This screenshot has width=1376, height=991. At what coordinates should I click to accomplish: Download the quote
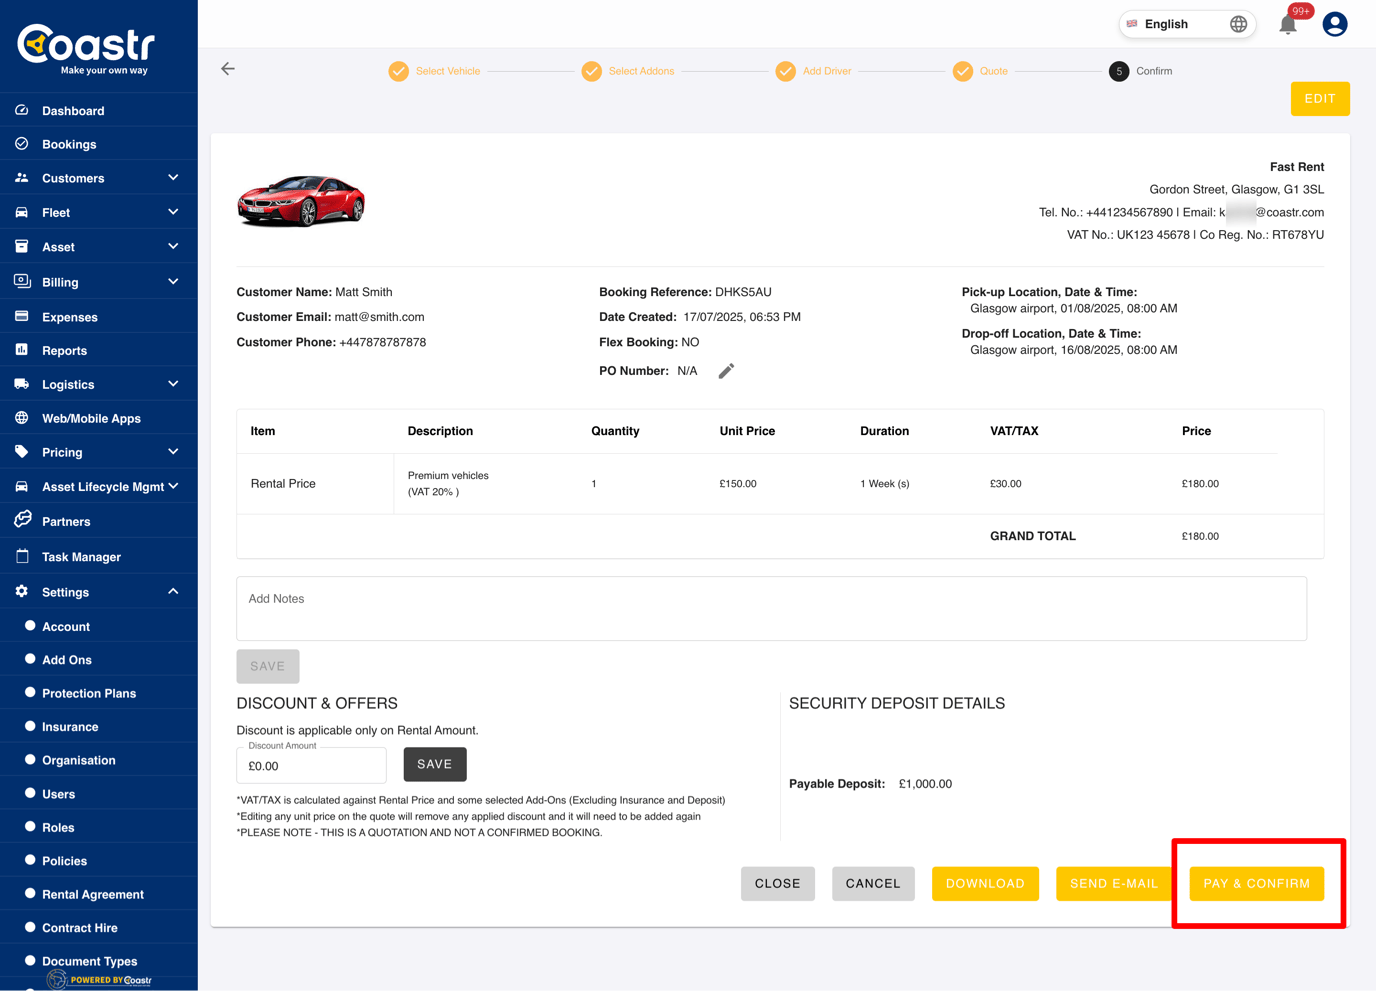pyautogui.click(x=984, y=883)
